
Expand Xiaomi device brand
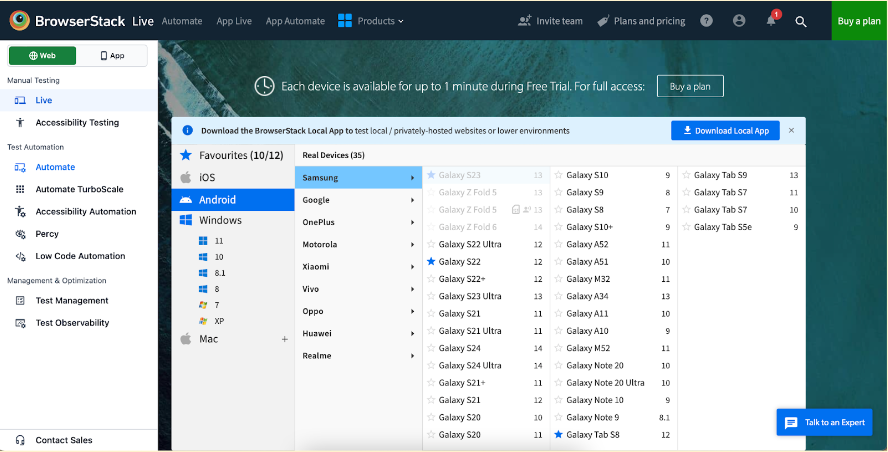coord(358,267)
